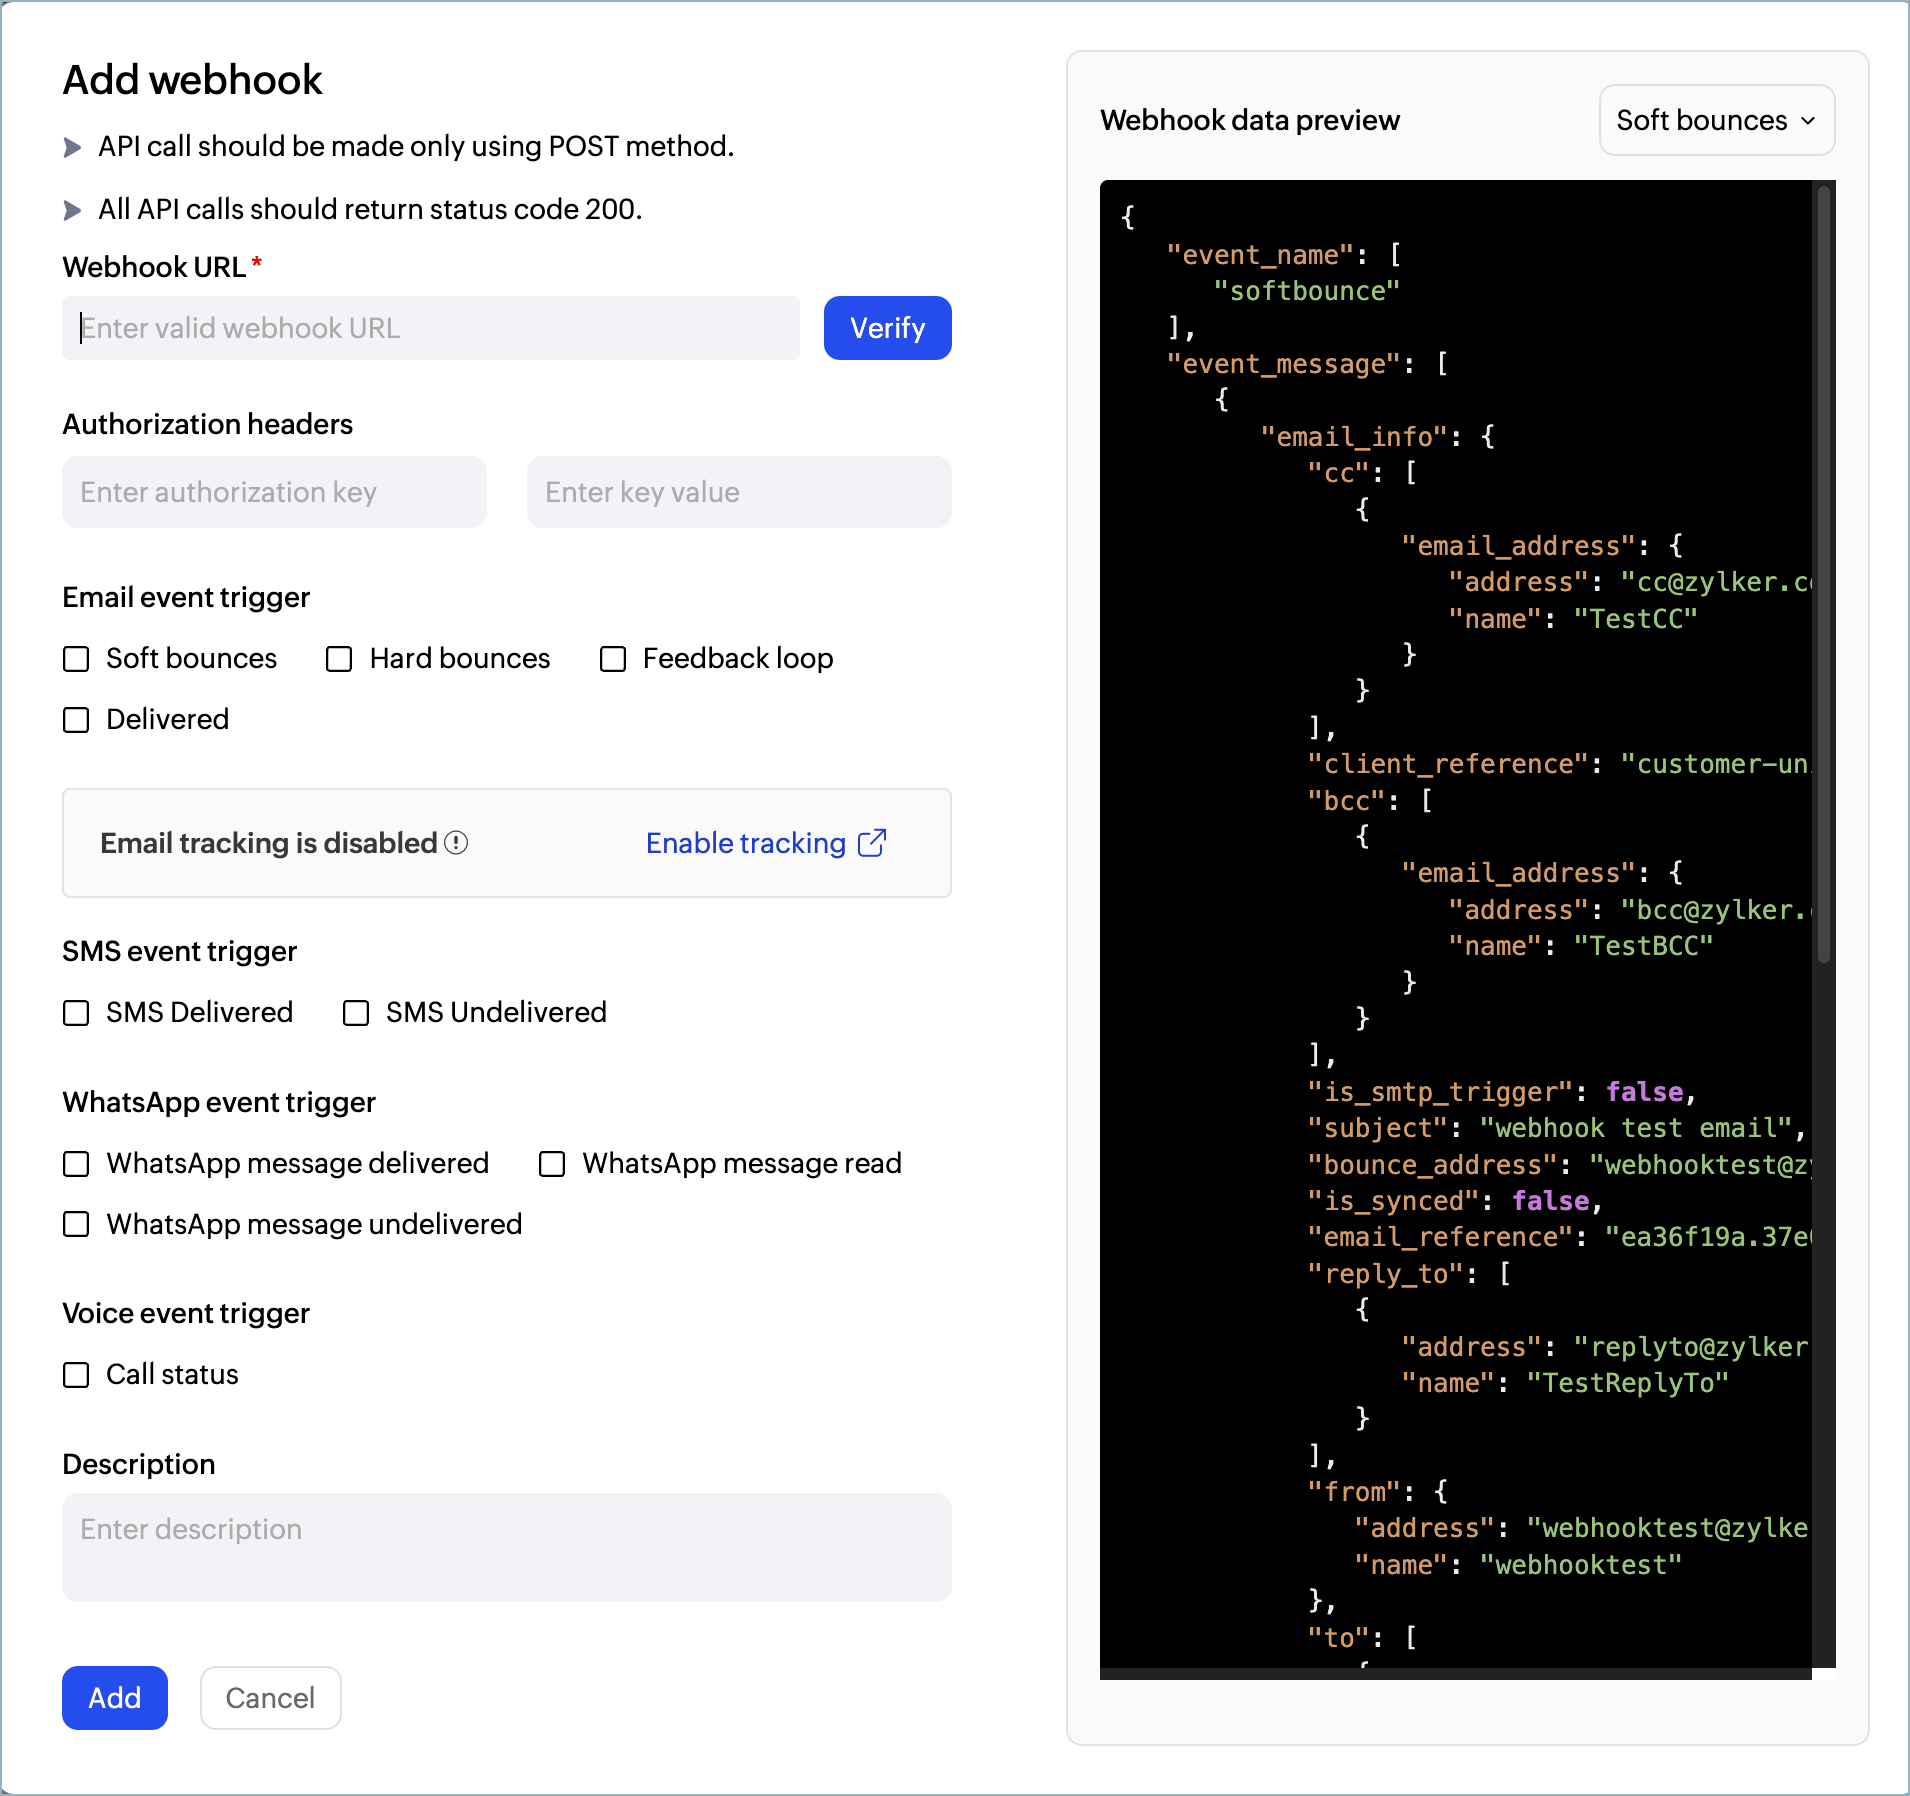This screenshot has width=1910, height=1796.
Task: Toggle the SMS Delivered checkbox
Action: [x=76, y=1013]
